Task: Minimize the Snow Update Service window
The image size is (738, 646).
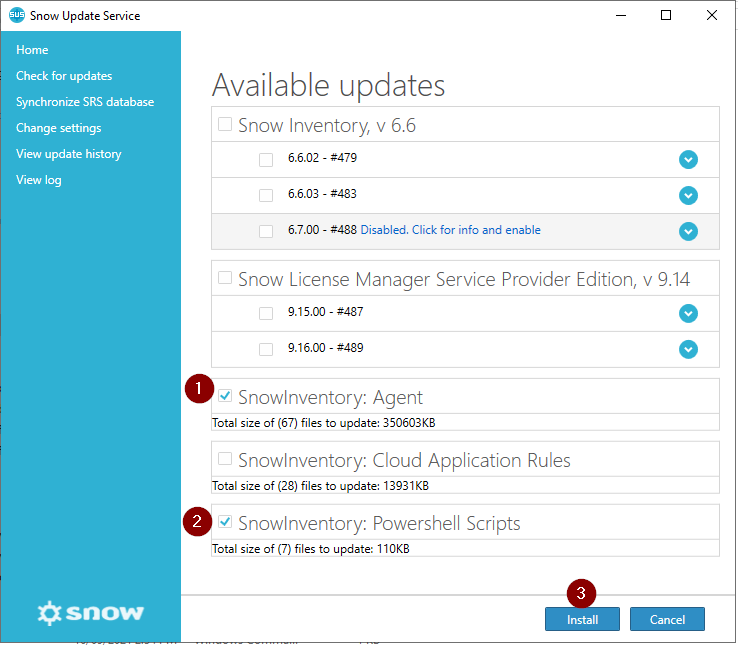Action: tap(621, 16)
